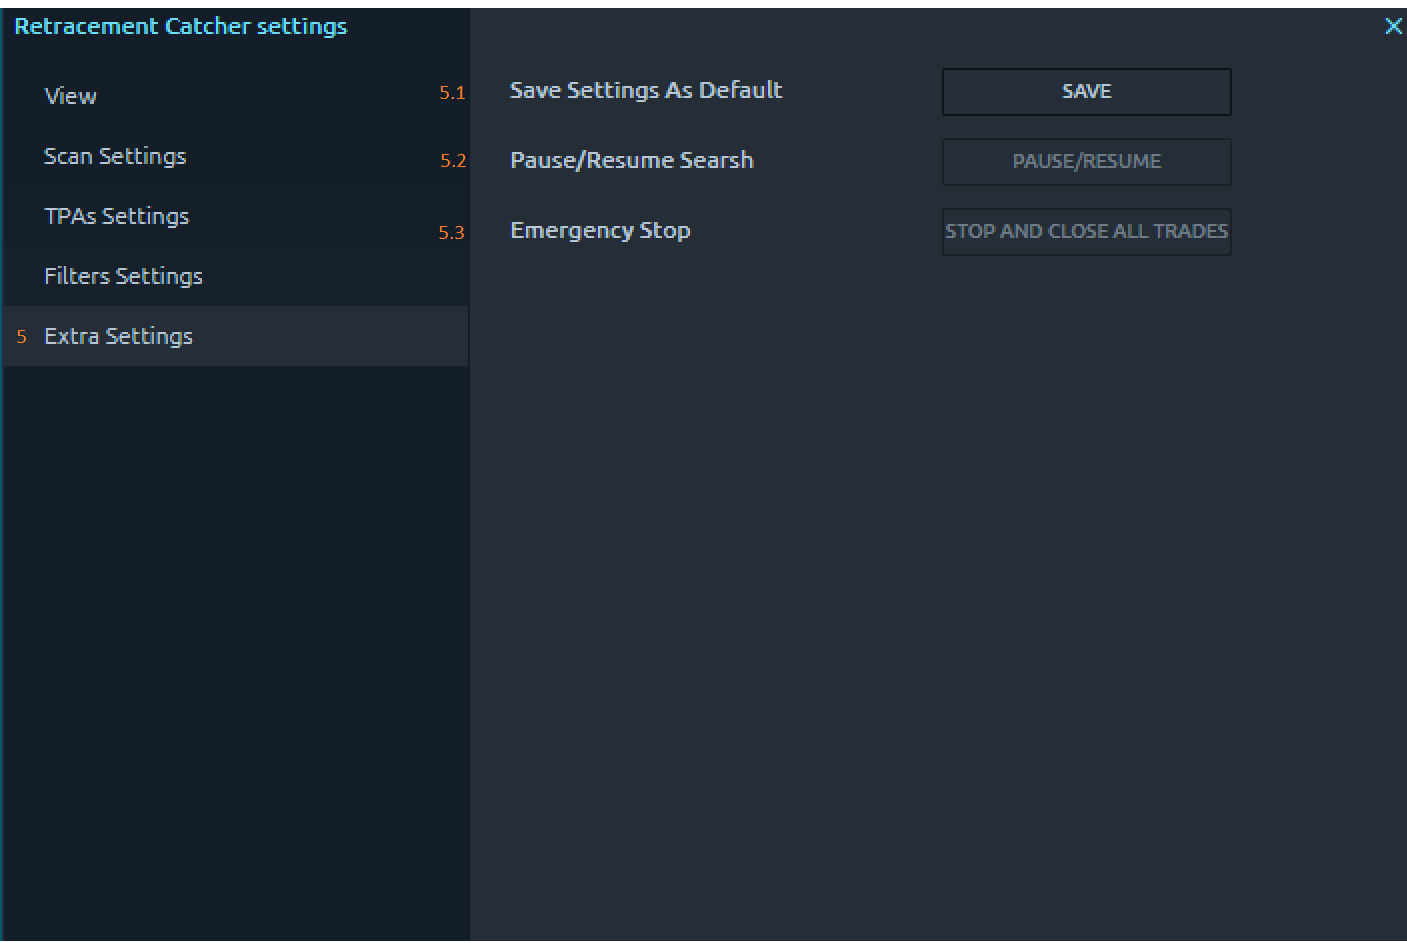Screen dimensions: 1407x943
Task: Click blank panel area below Emergency Stop row
Action: (x=900, y=550)
